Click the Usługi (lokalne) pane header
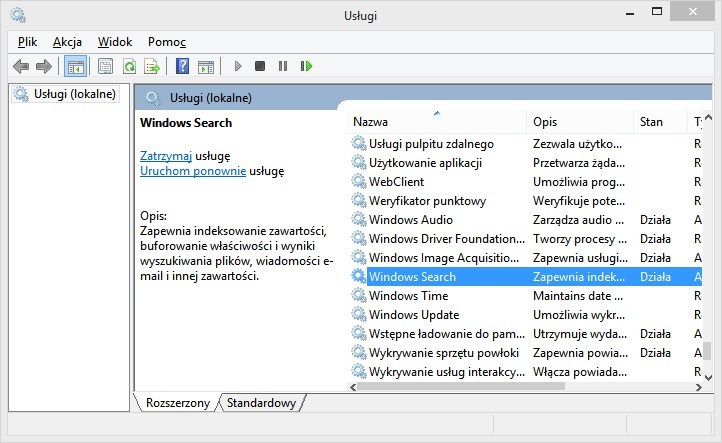The image size is (722, 443). pyautogui.click(x=210, y=98)
